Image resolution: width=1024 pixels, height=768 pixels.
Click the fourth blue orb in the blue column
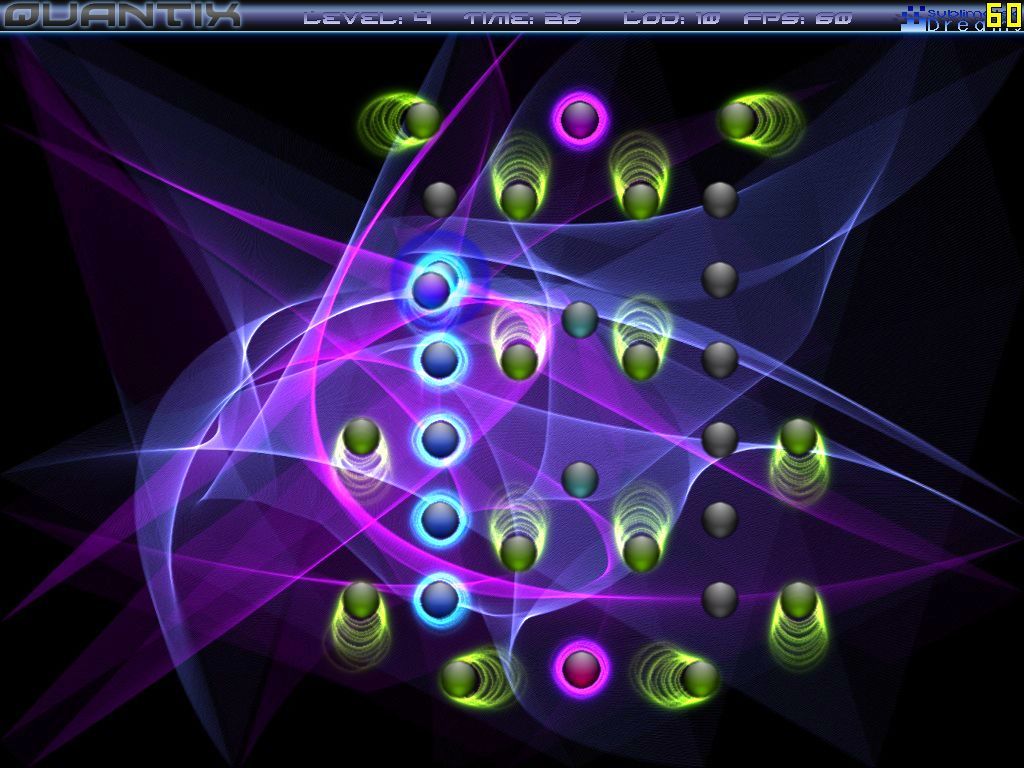pyautogui.click(x=440, y=519)
